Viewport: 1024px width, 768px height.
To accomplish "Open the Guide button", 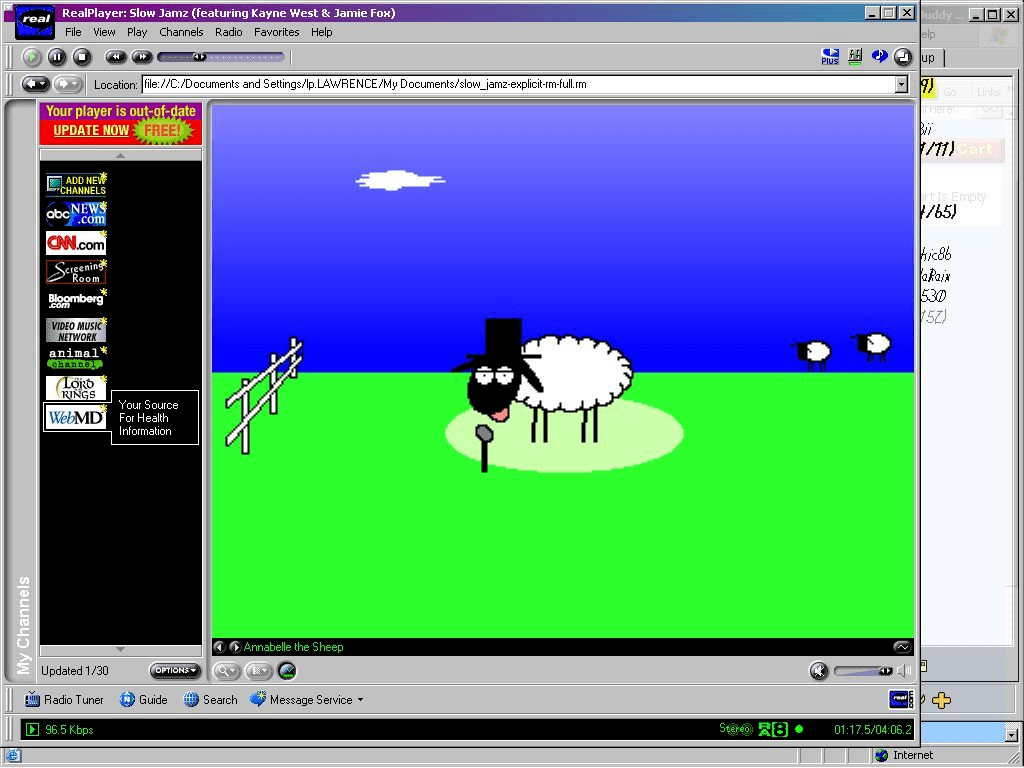I will [x=144, y=699].
